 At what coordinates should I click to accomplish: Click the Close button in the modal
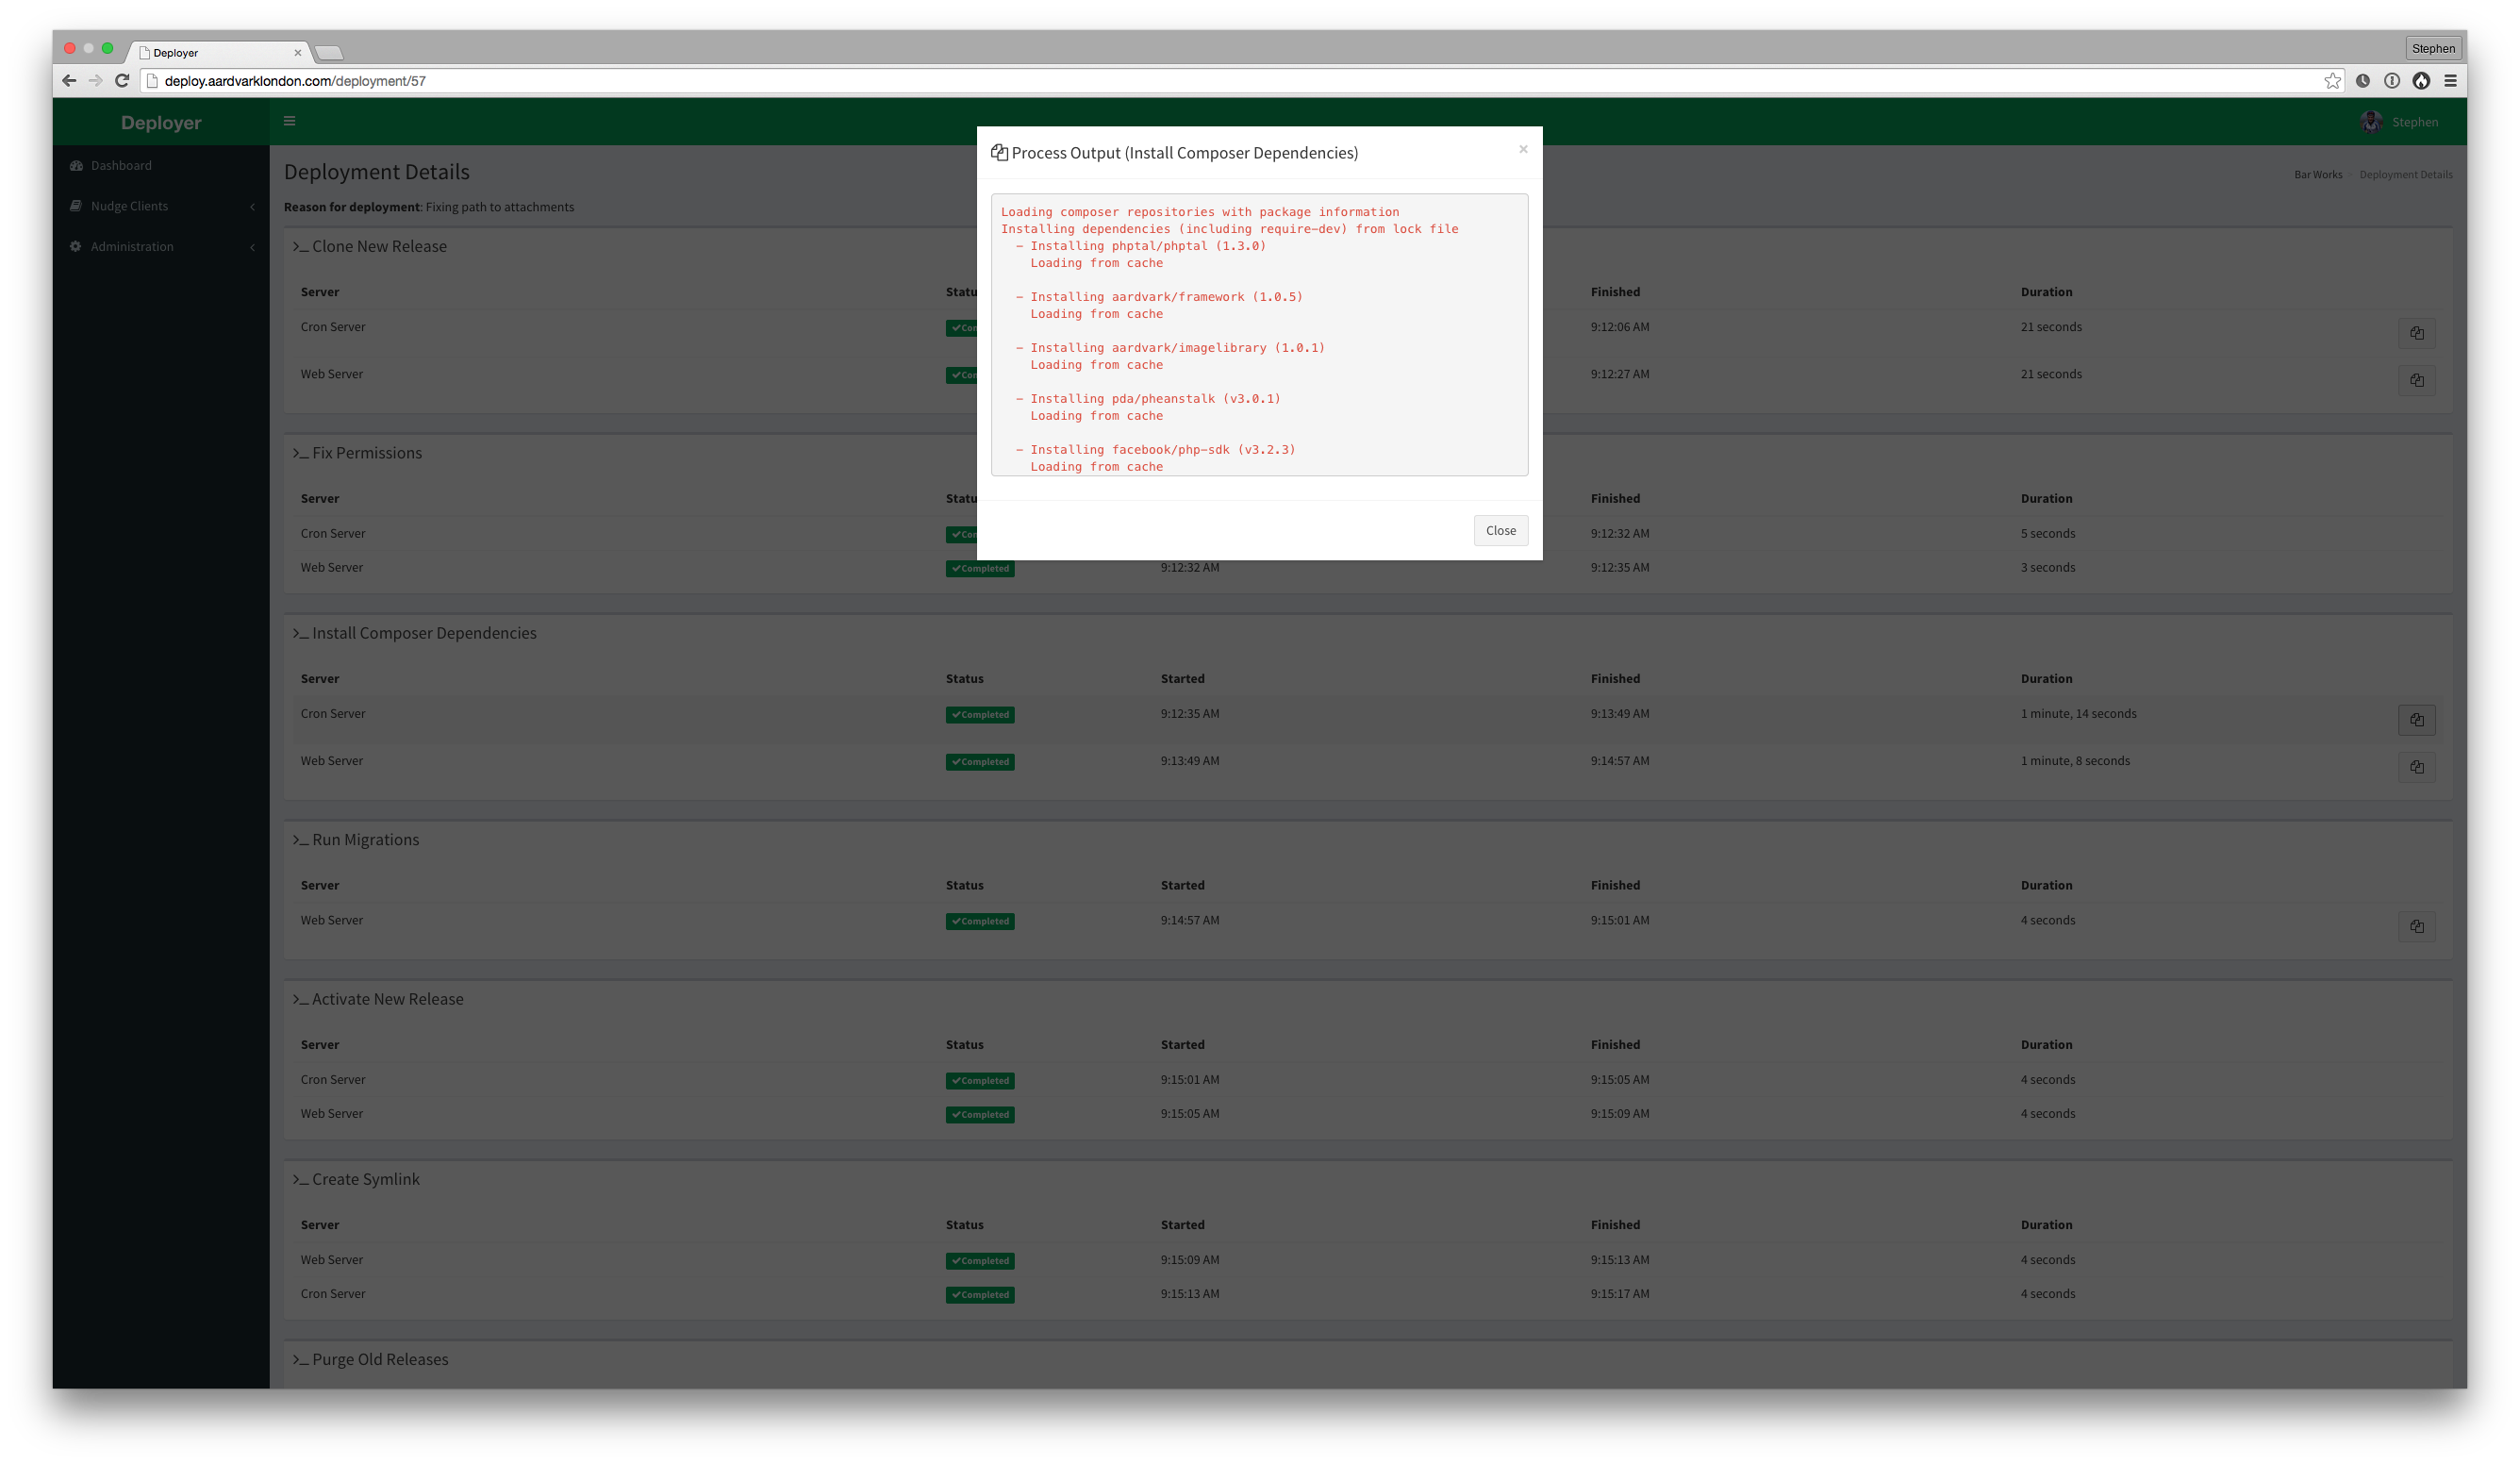point(1500,531)
